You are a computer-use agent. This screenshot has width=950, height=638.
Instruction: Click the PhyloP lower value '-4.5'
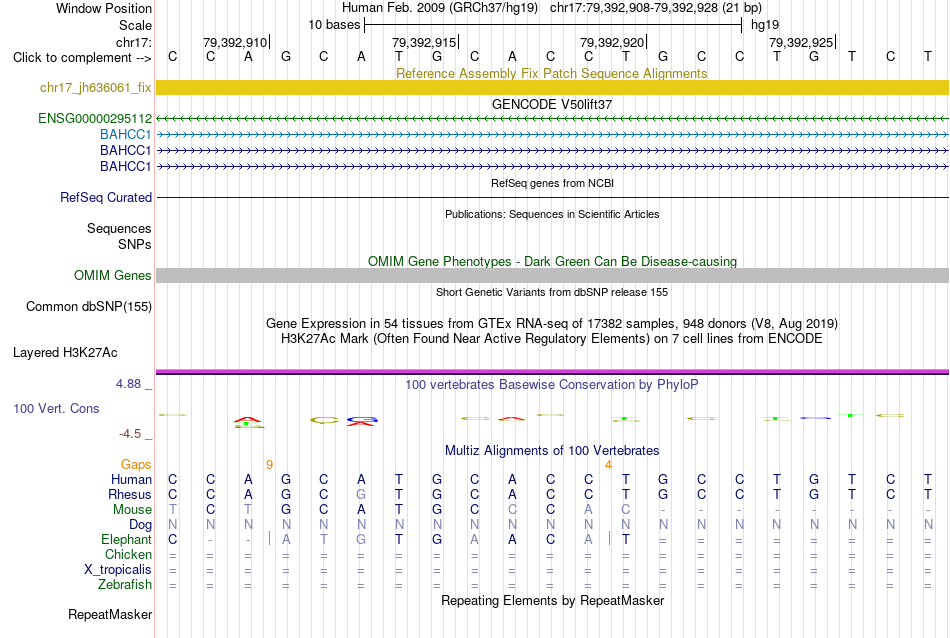[130, 434]
